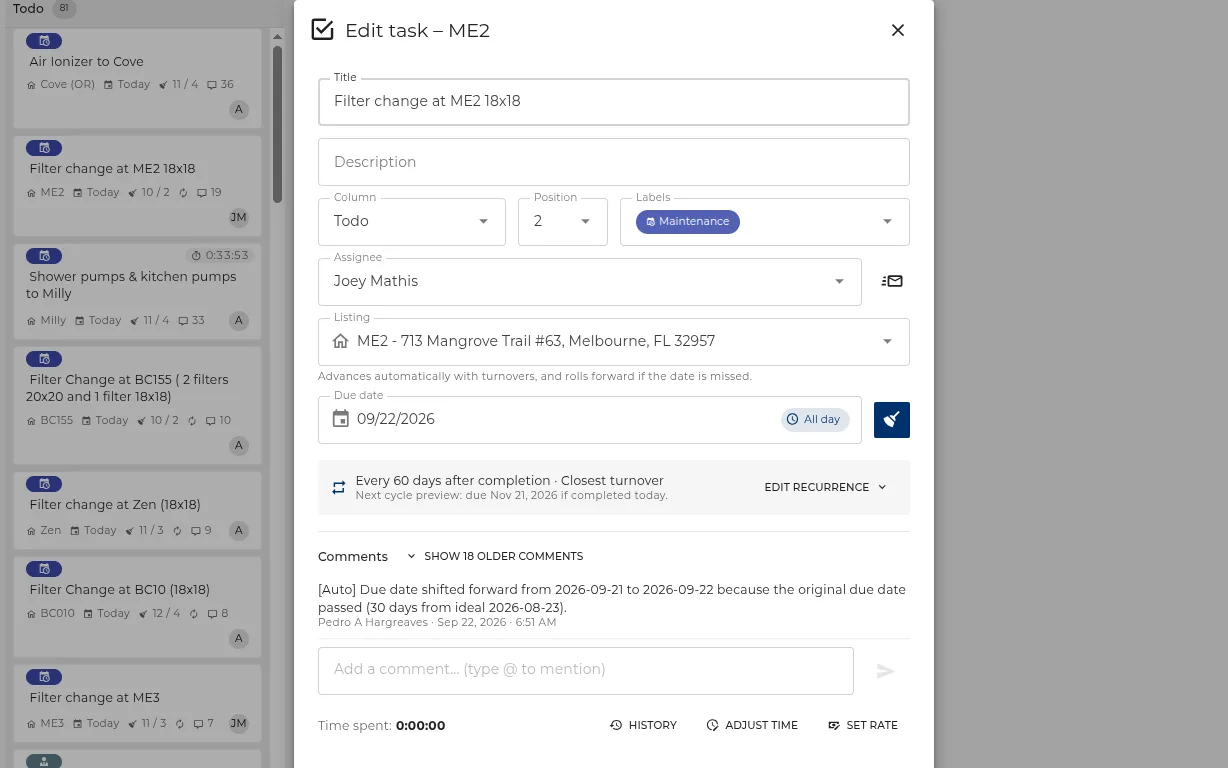Click the JM avatar on ME2 card
Screen dimensions: 1228x768
point(238,217)
